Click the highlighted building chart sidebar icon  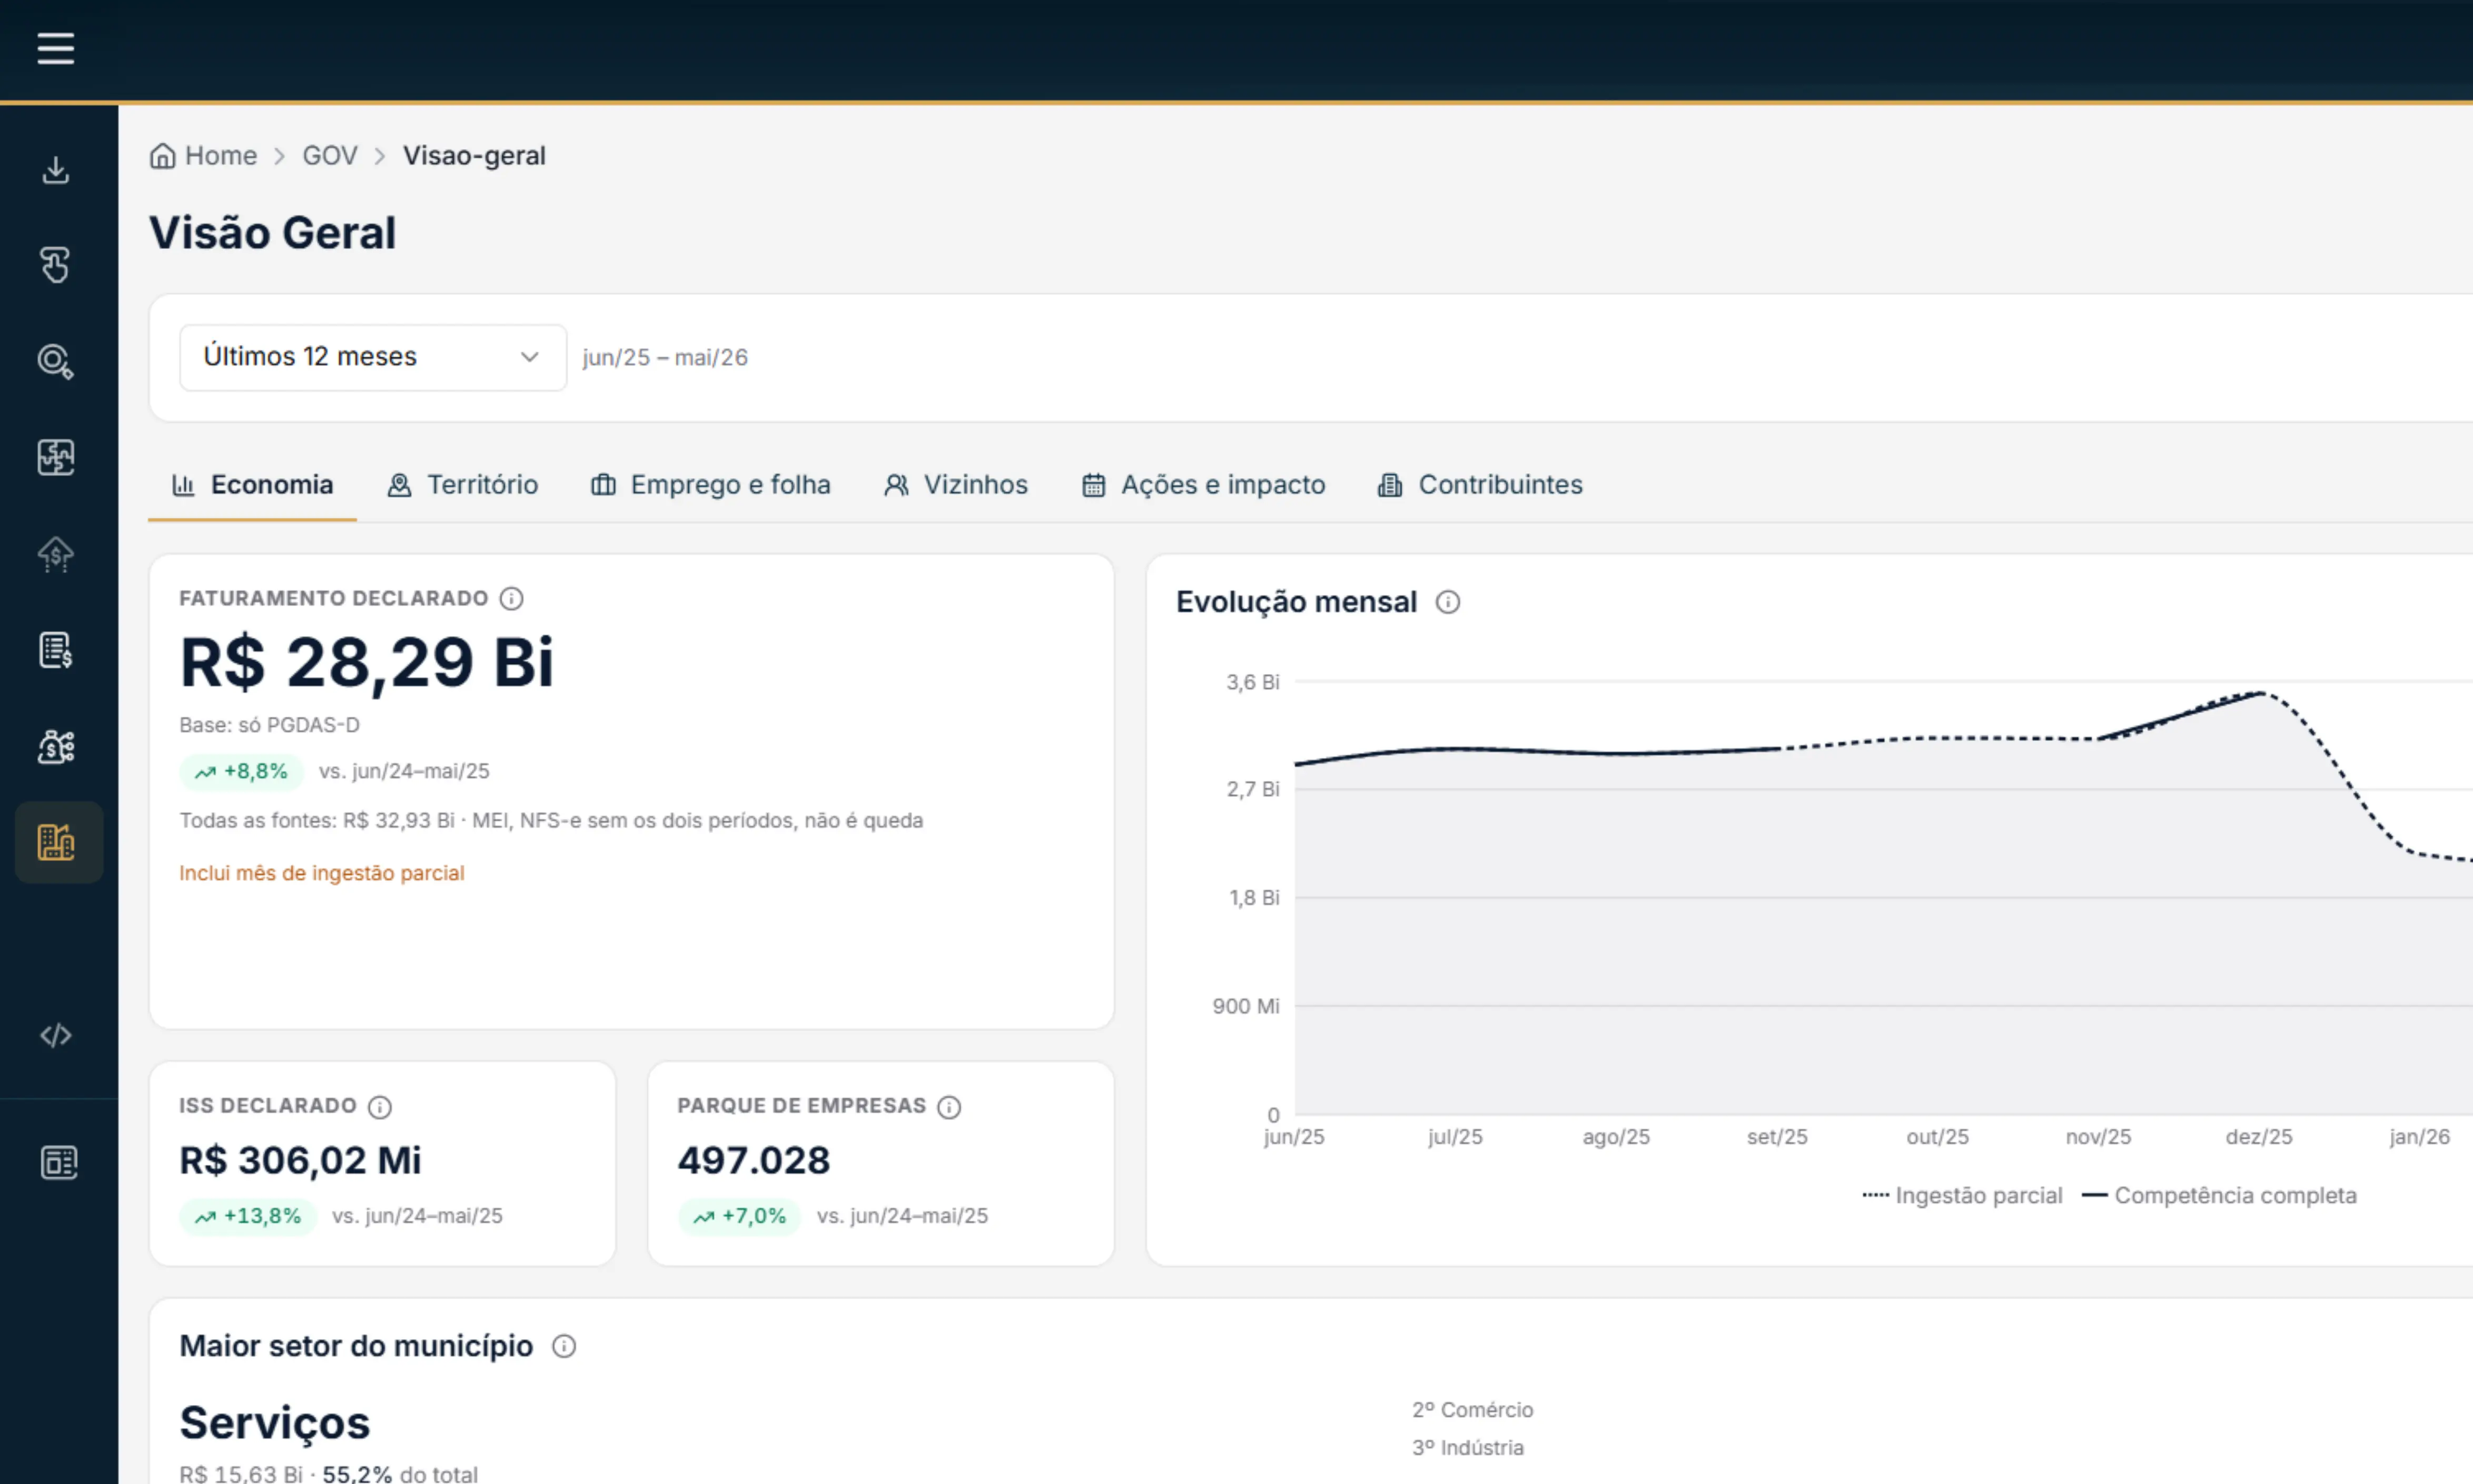[58, 842]
